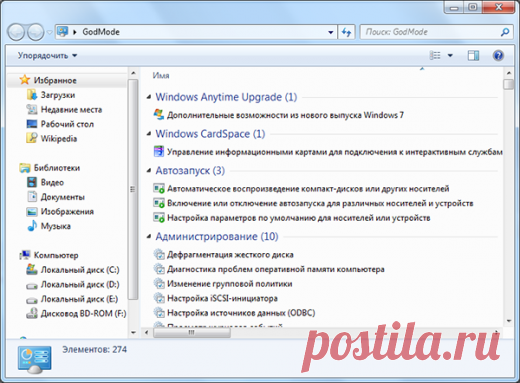
Task: Open the Документы library
Action: point(62,197)
